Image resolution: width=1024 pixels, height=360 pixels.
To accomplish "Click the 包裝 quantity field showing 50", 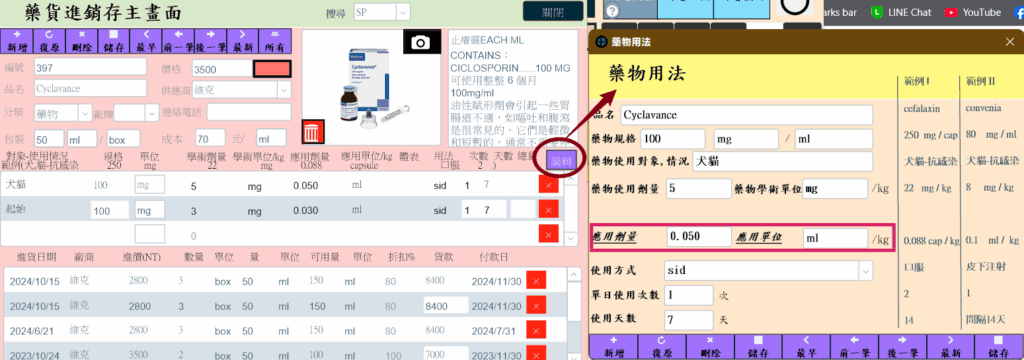I will [49, 138].
